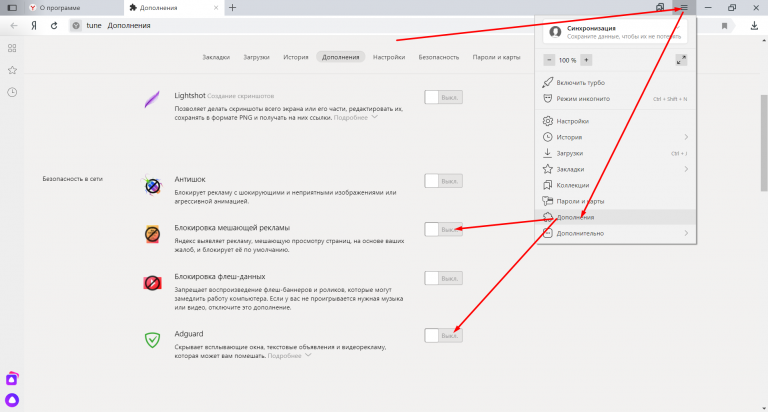The width and height of the screenshot is (768, 412).
Task: Switch to Пароли и карты page tab
Action: (496, 57)
